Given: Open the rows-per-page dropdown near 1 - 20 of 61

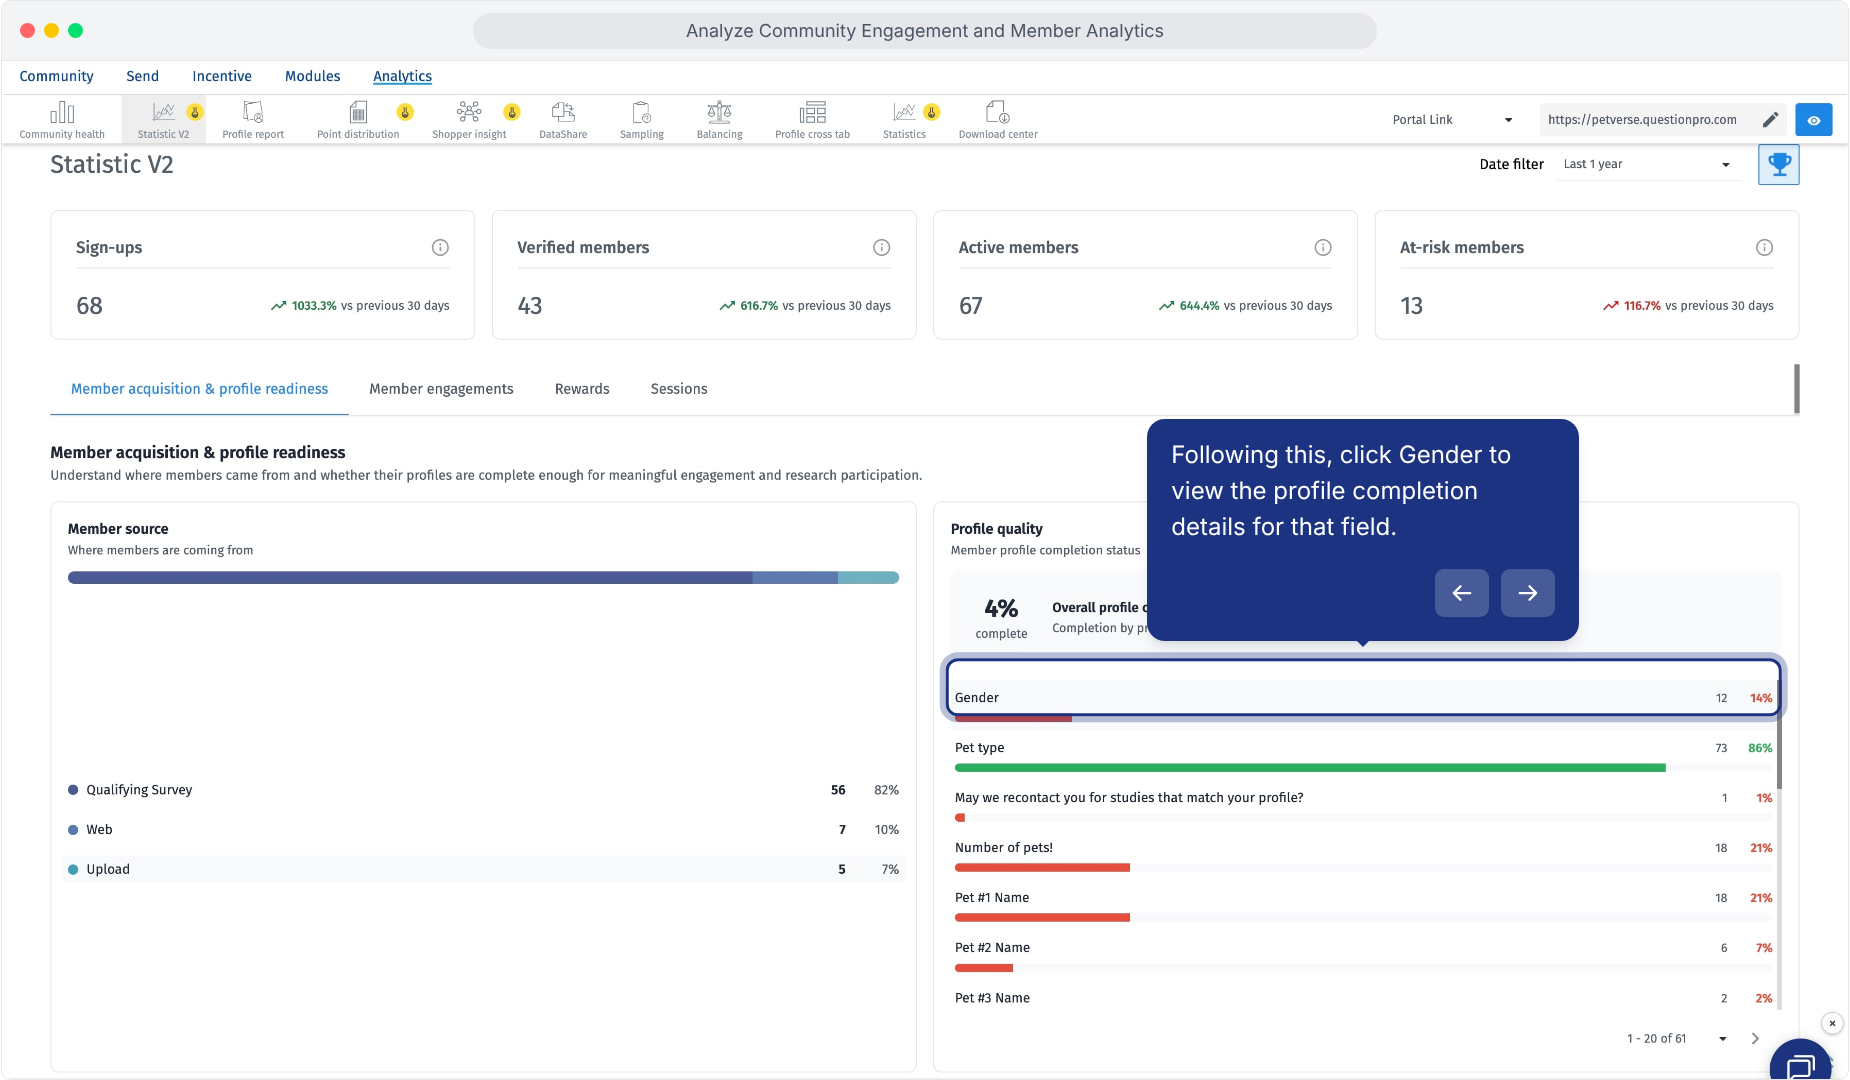Looking at the screenshot, I should 1723,1039.
